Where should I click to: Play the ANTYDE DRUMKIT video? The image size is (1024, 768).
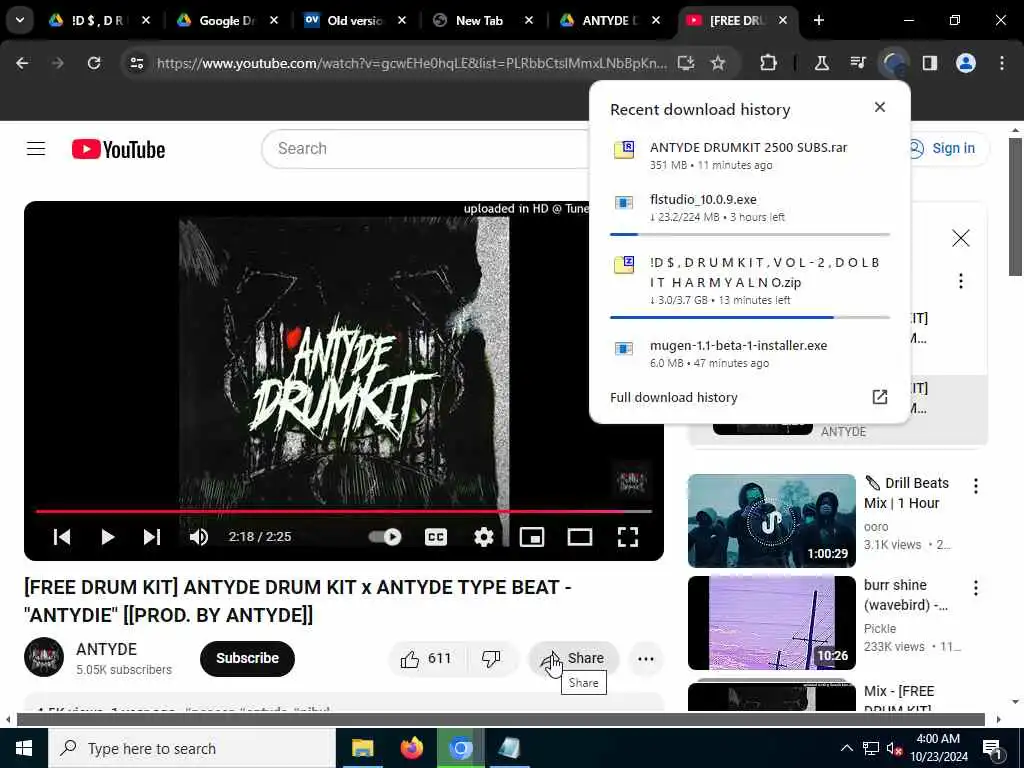pyautogui.click(x=108, y=537)
